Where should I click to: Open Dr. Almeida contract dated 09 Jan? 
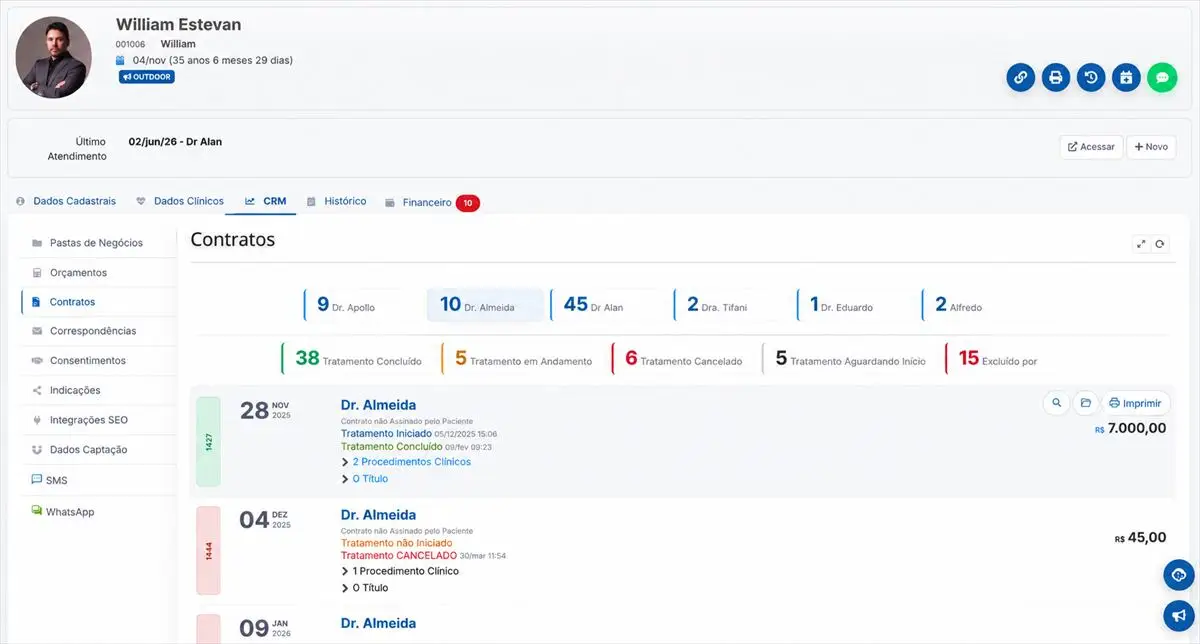coord(378,623)
